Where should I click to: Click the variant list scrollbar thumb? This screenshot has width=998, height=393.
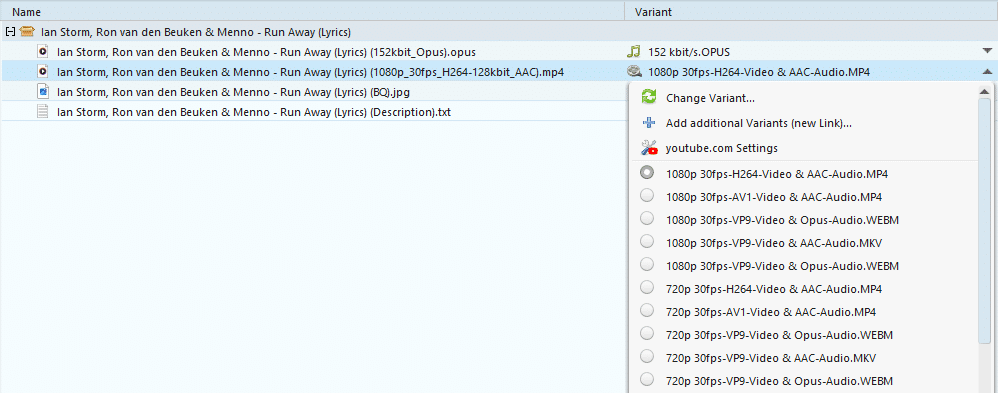pyautogui.click(x=985, y=222)
